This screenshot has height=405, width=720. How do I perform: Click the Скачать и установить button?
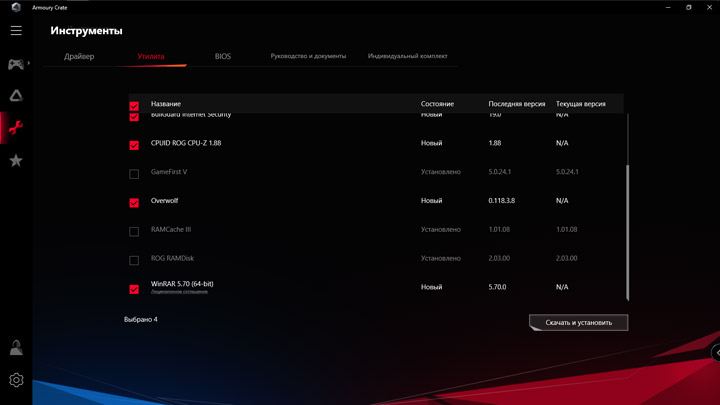point(579,322)
